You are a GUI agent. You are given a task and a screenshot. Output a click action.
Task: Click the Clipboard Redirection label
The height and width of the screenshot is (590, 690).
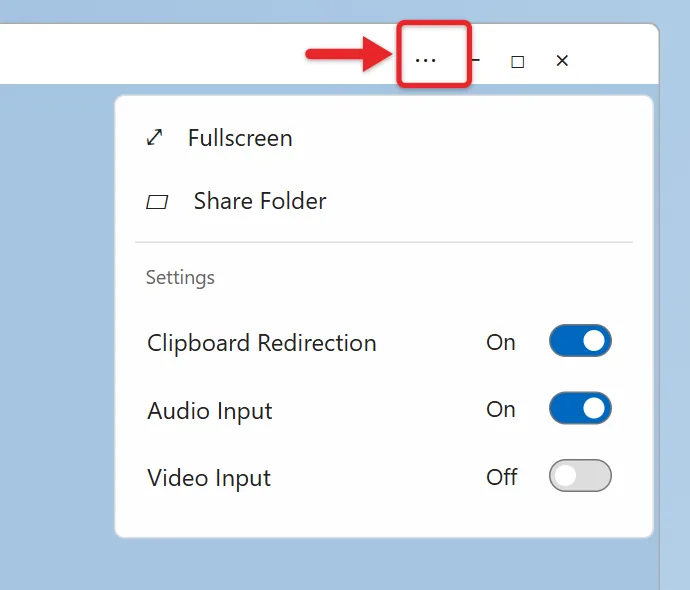(x=262, y=343)
